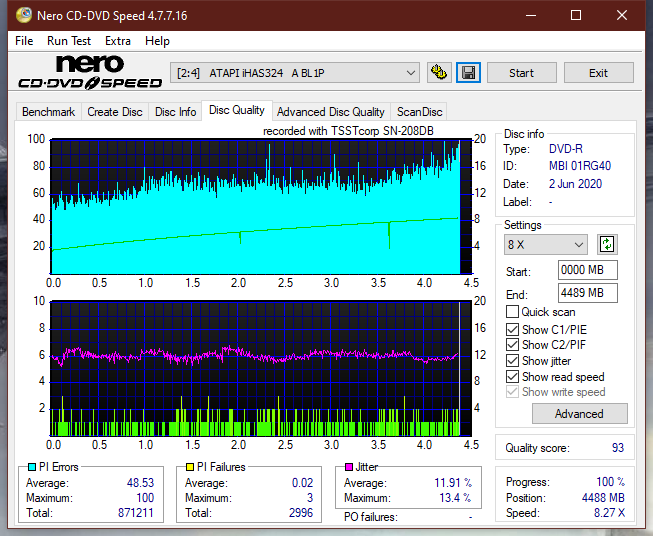Image resolution: width=653 pixels, height=536 pixels.
Task: Open the 8 X speed dropdown
Action: [545, 244]
